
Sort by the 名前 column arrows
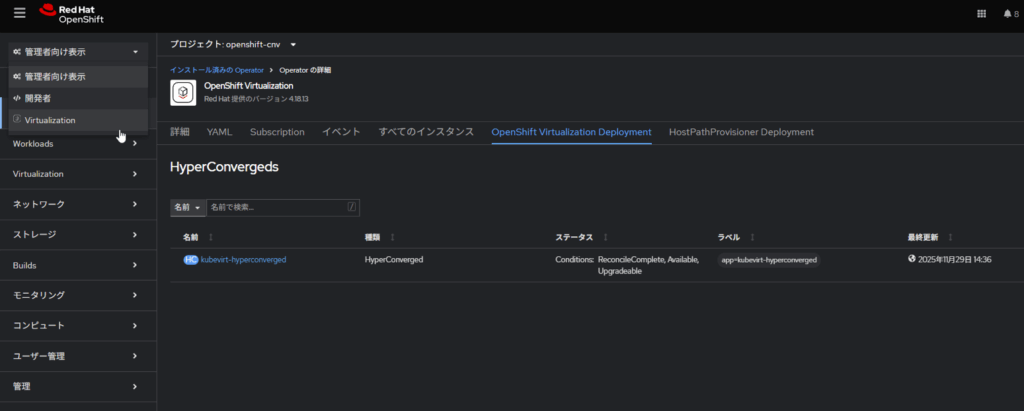click(210, 237)
